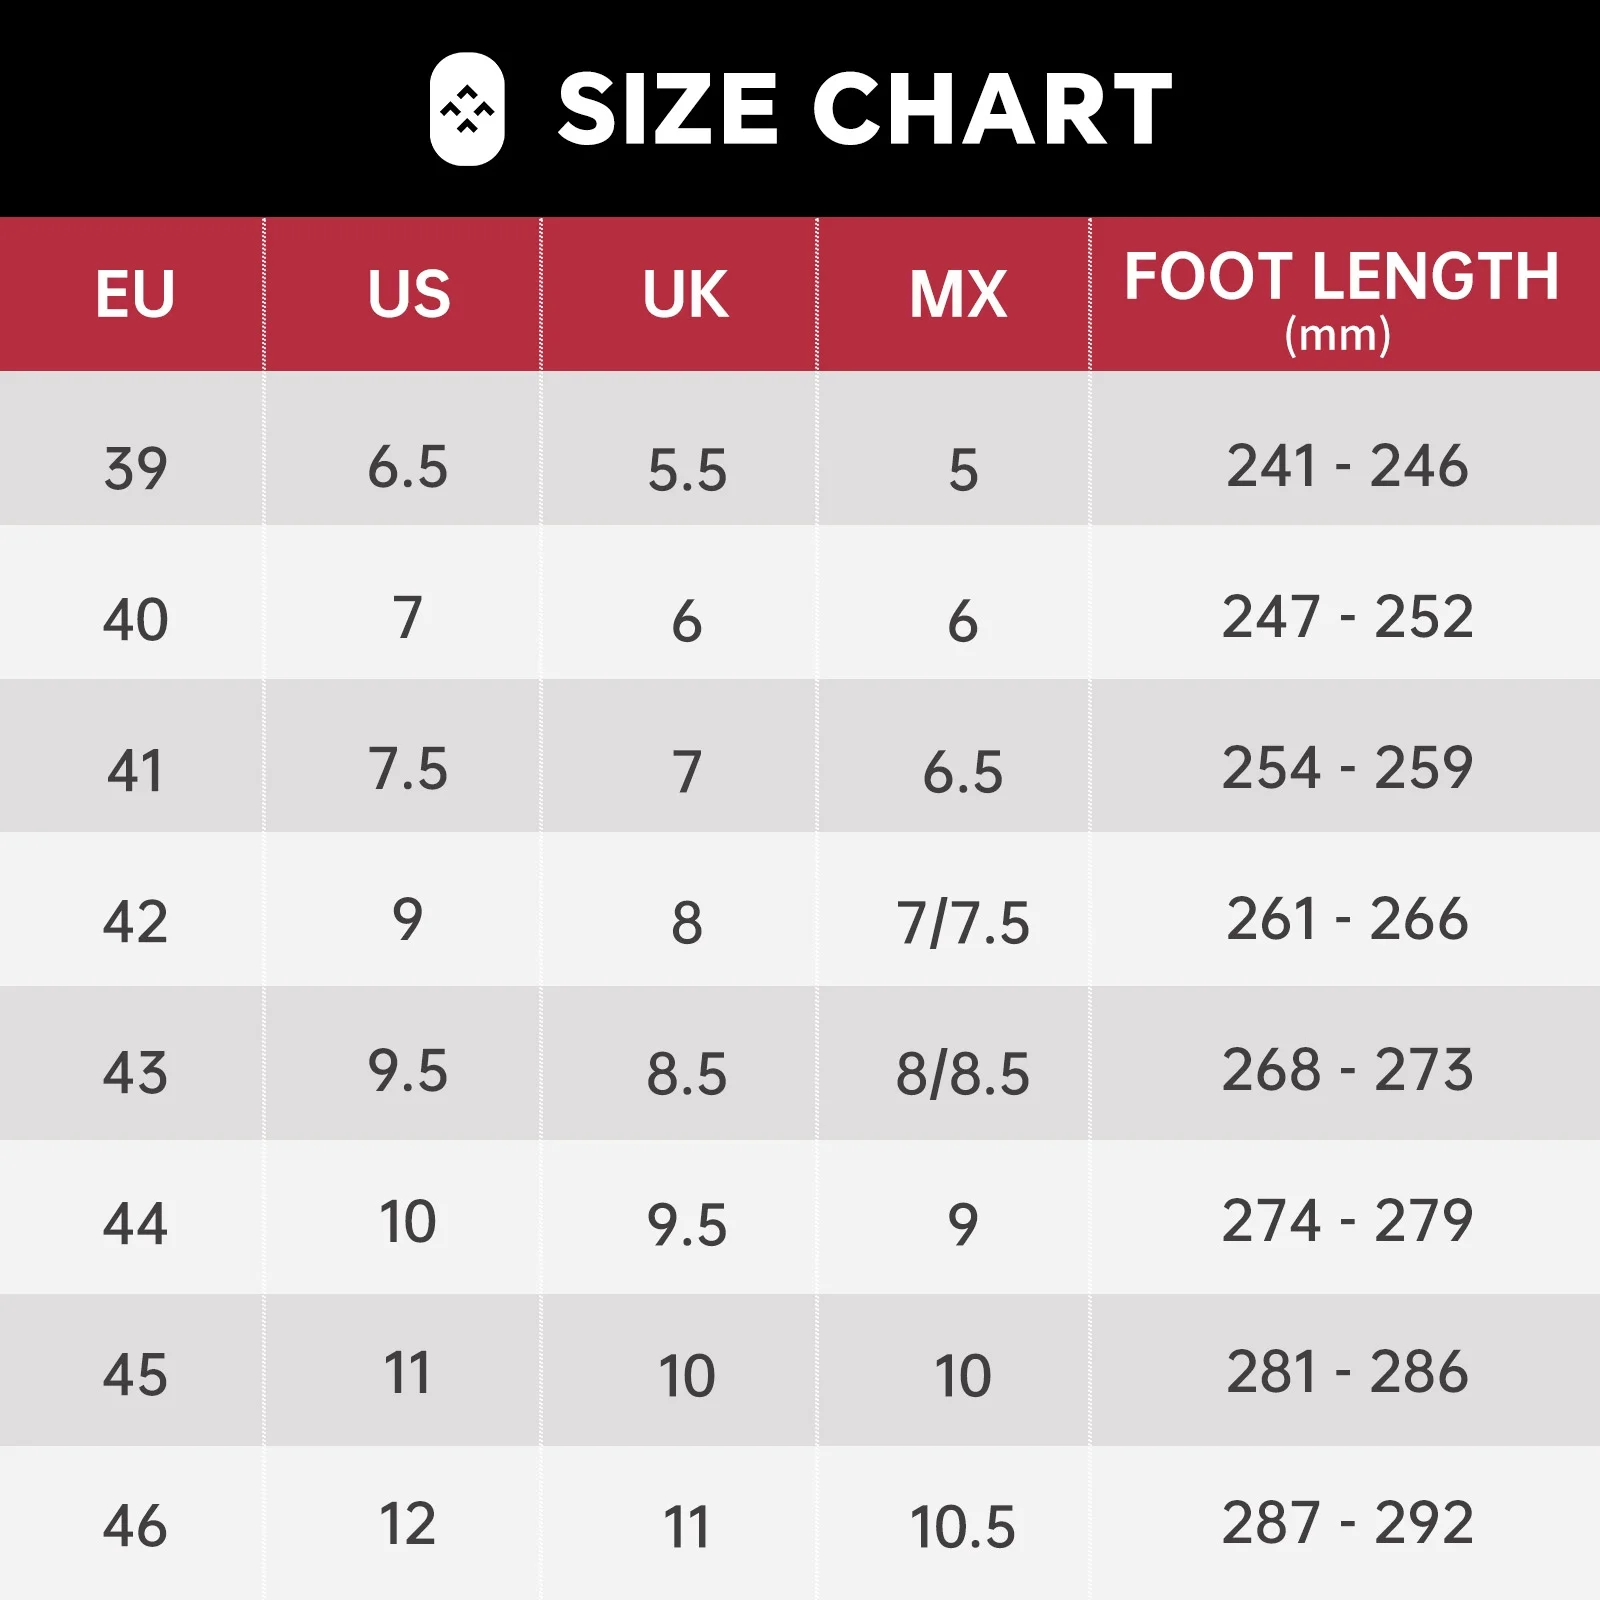
Task: Click MX size 10.5 cell
Action: tap(962, 1527)
